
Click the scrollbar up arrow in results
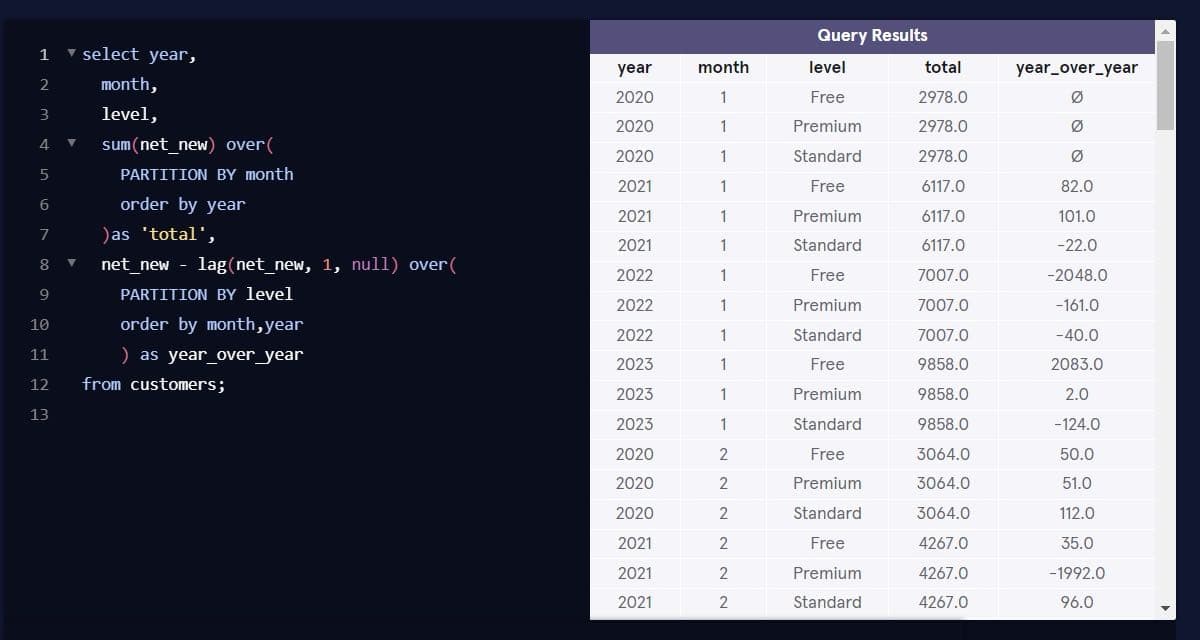[1163, 31]
